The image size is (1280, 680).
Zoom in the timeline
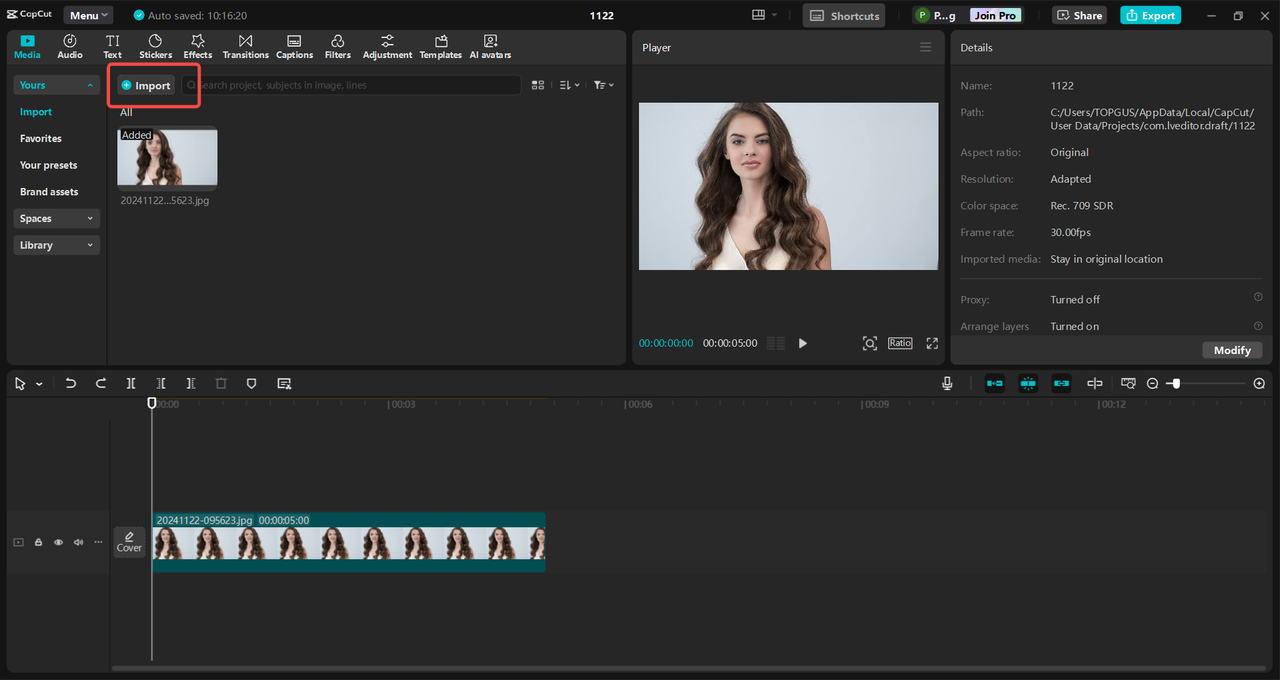[1259, 384]
